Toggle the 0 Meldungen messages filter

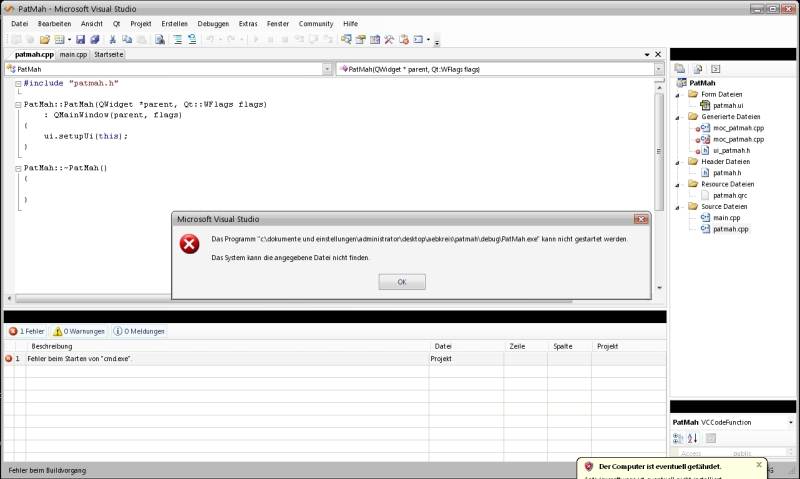click(139, 331)
